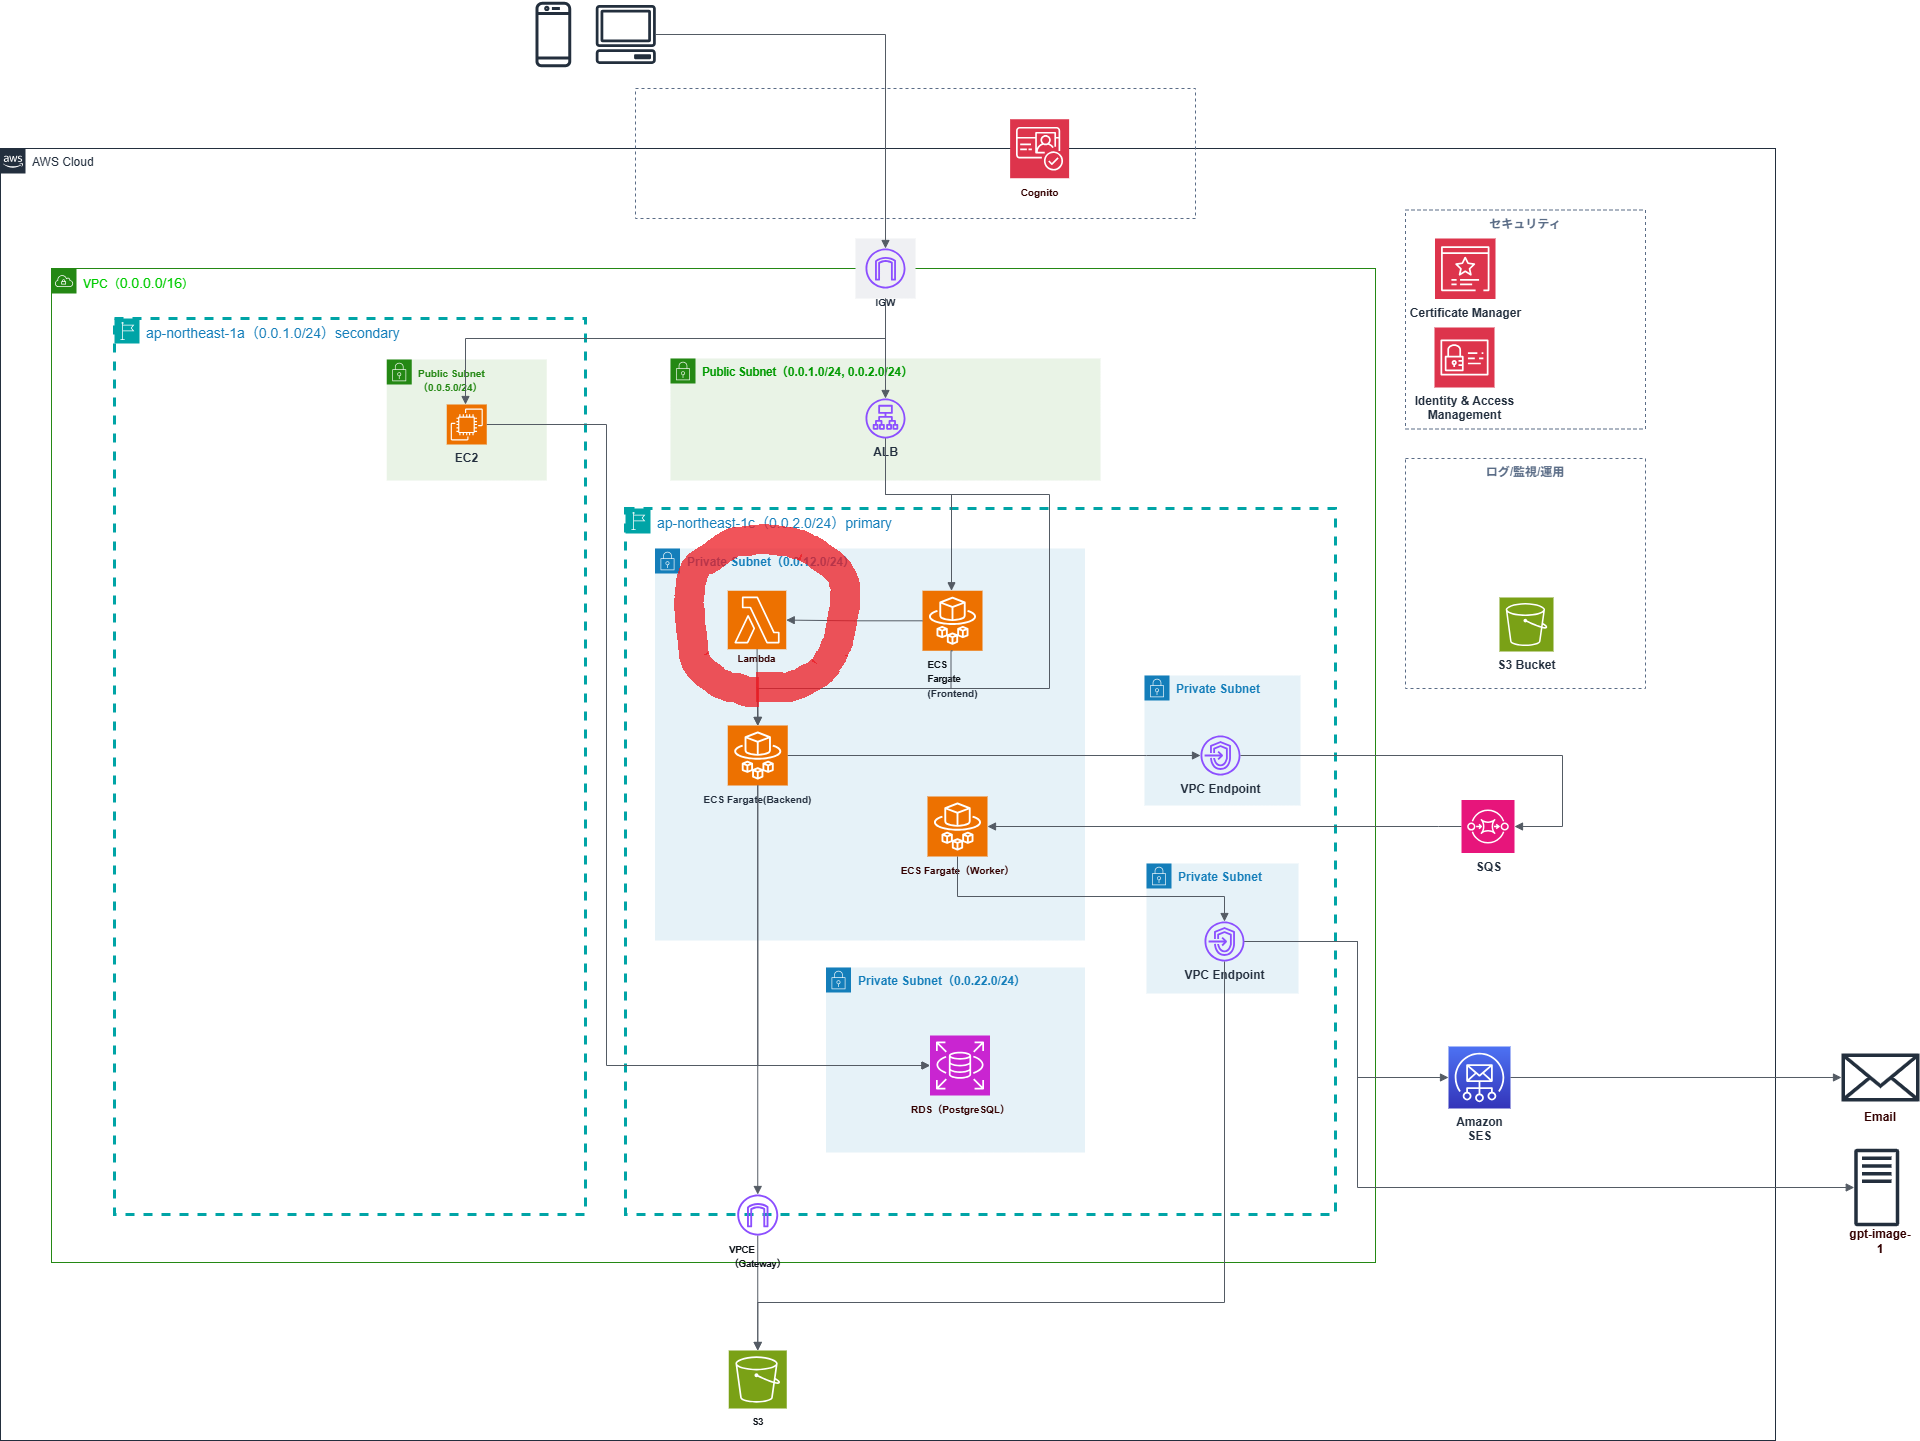Click the ALB load balancer icon

[x=885, y=419]
